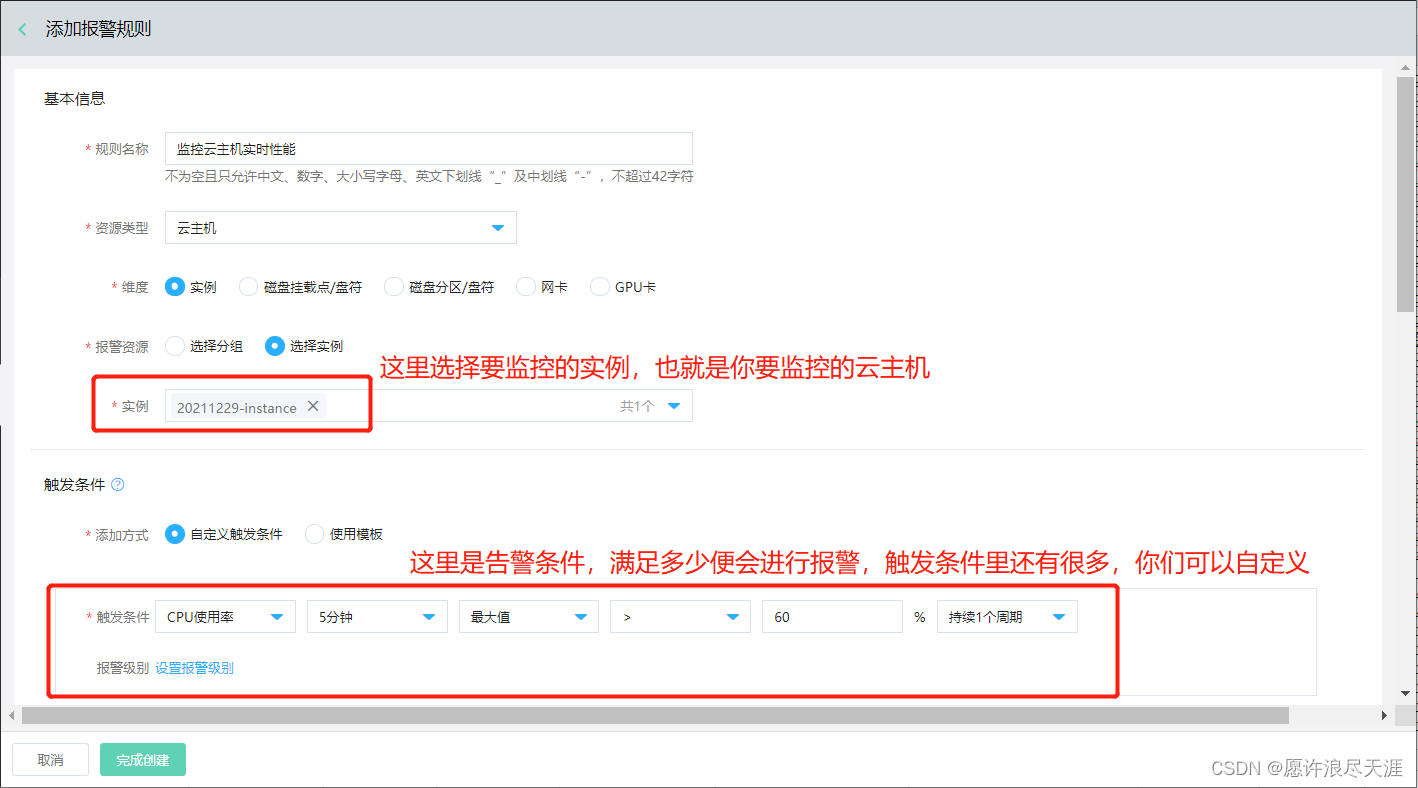Expand the instance selector dropdown arrow
This screenshot has height=788, width=1418.
click(x=674, y=406)
